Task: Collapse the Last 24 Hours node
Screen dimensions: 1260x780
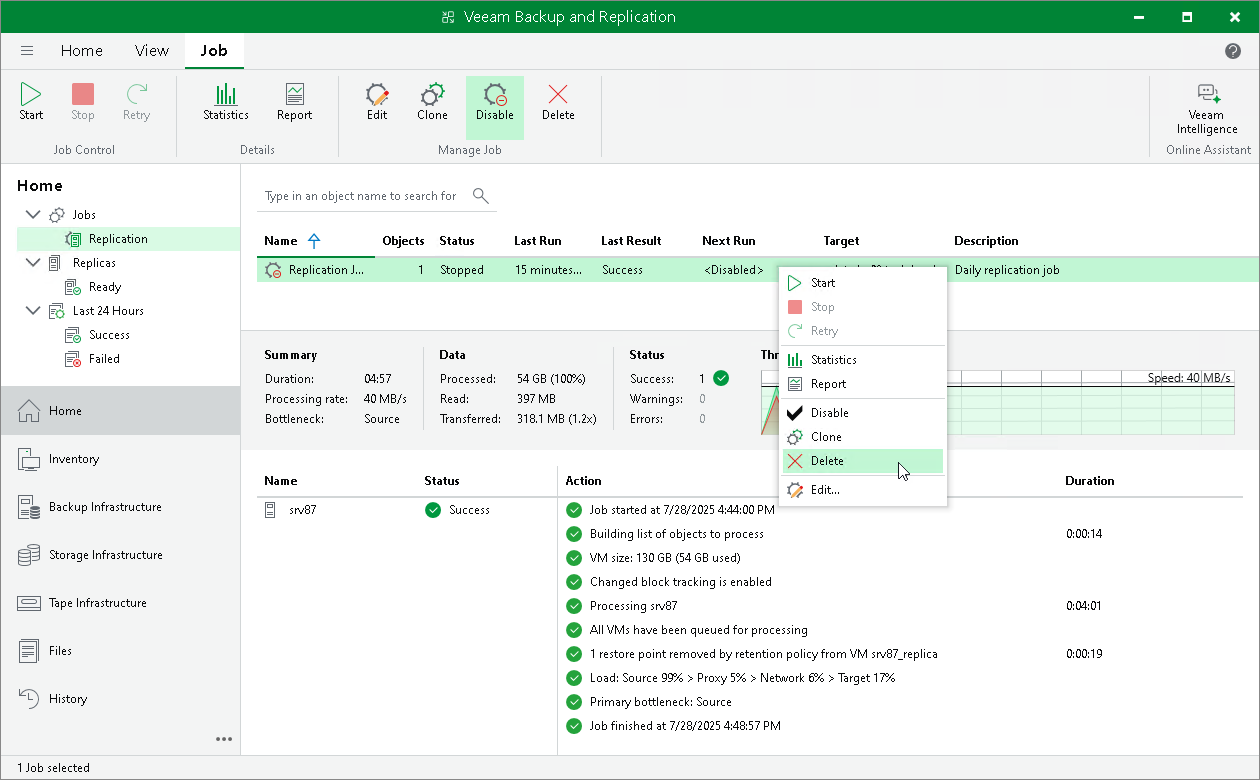Action: pos(33,311)
